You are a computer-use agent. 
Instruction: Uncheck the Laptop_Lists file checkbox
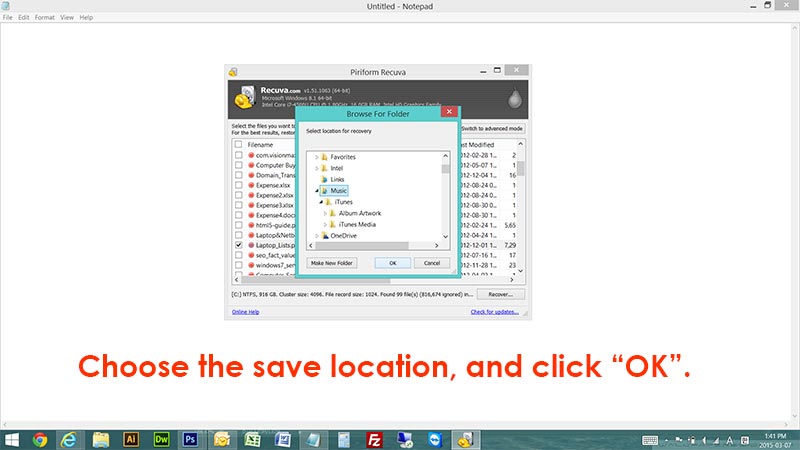click(x=238, y=245)
